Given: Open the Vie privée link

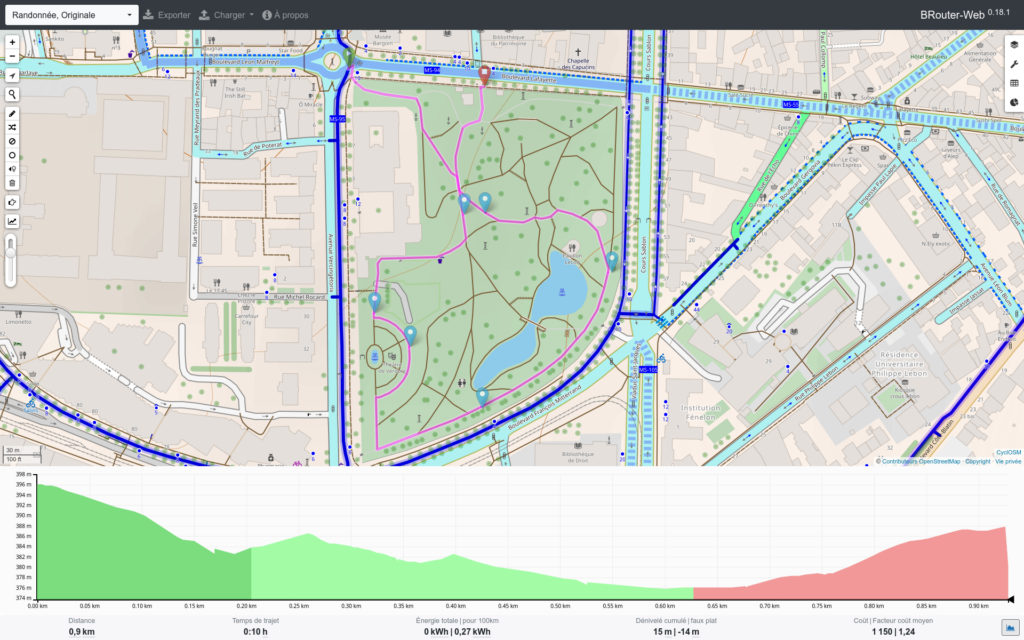Looking at the screenshot, I should pos(1008,462).
